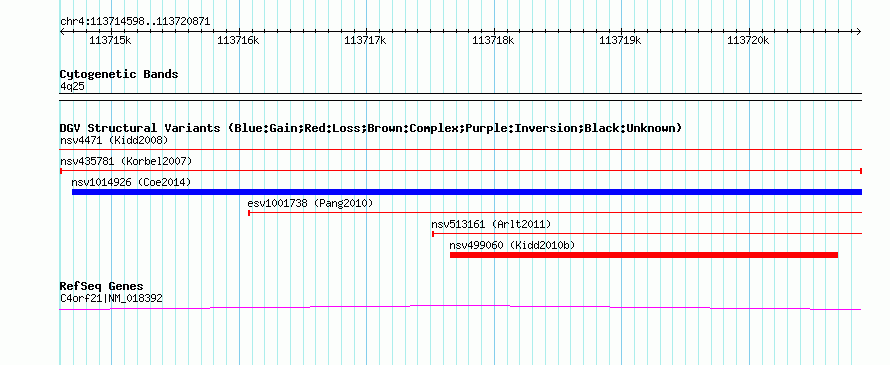
Task: Open variant esv1001738 (Pang2010) label
Action: point(310,203)
